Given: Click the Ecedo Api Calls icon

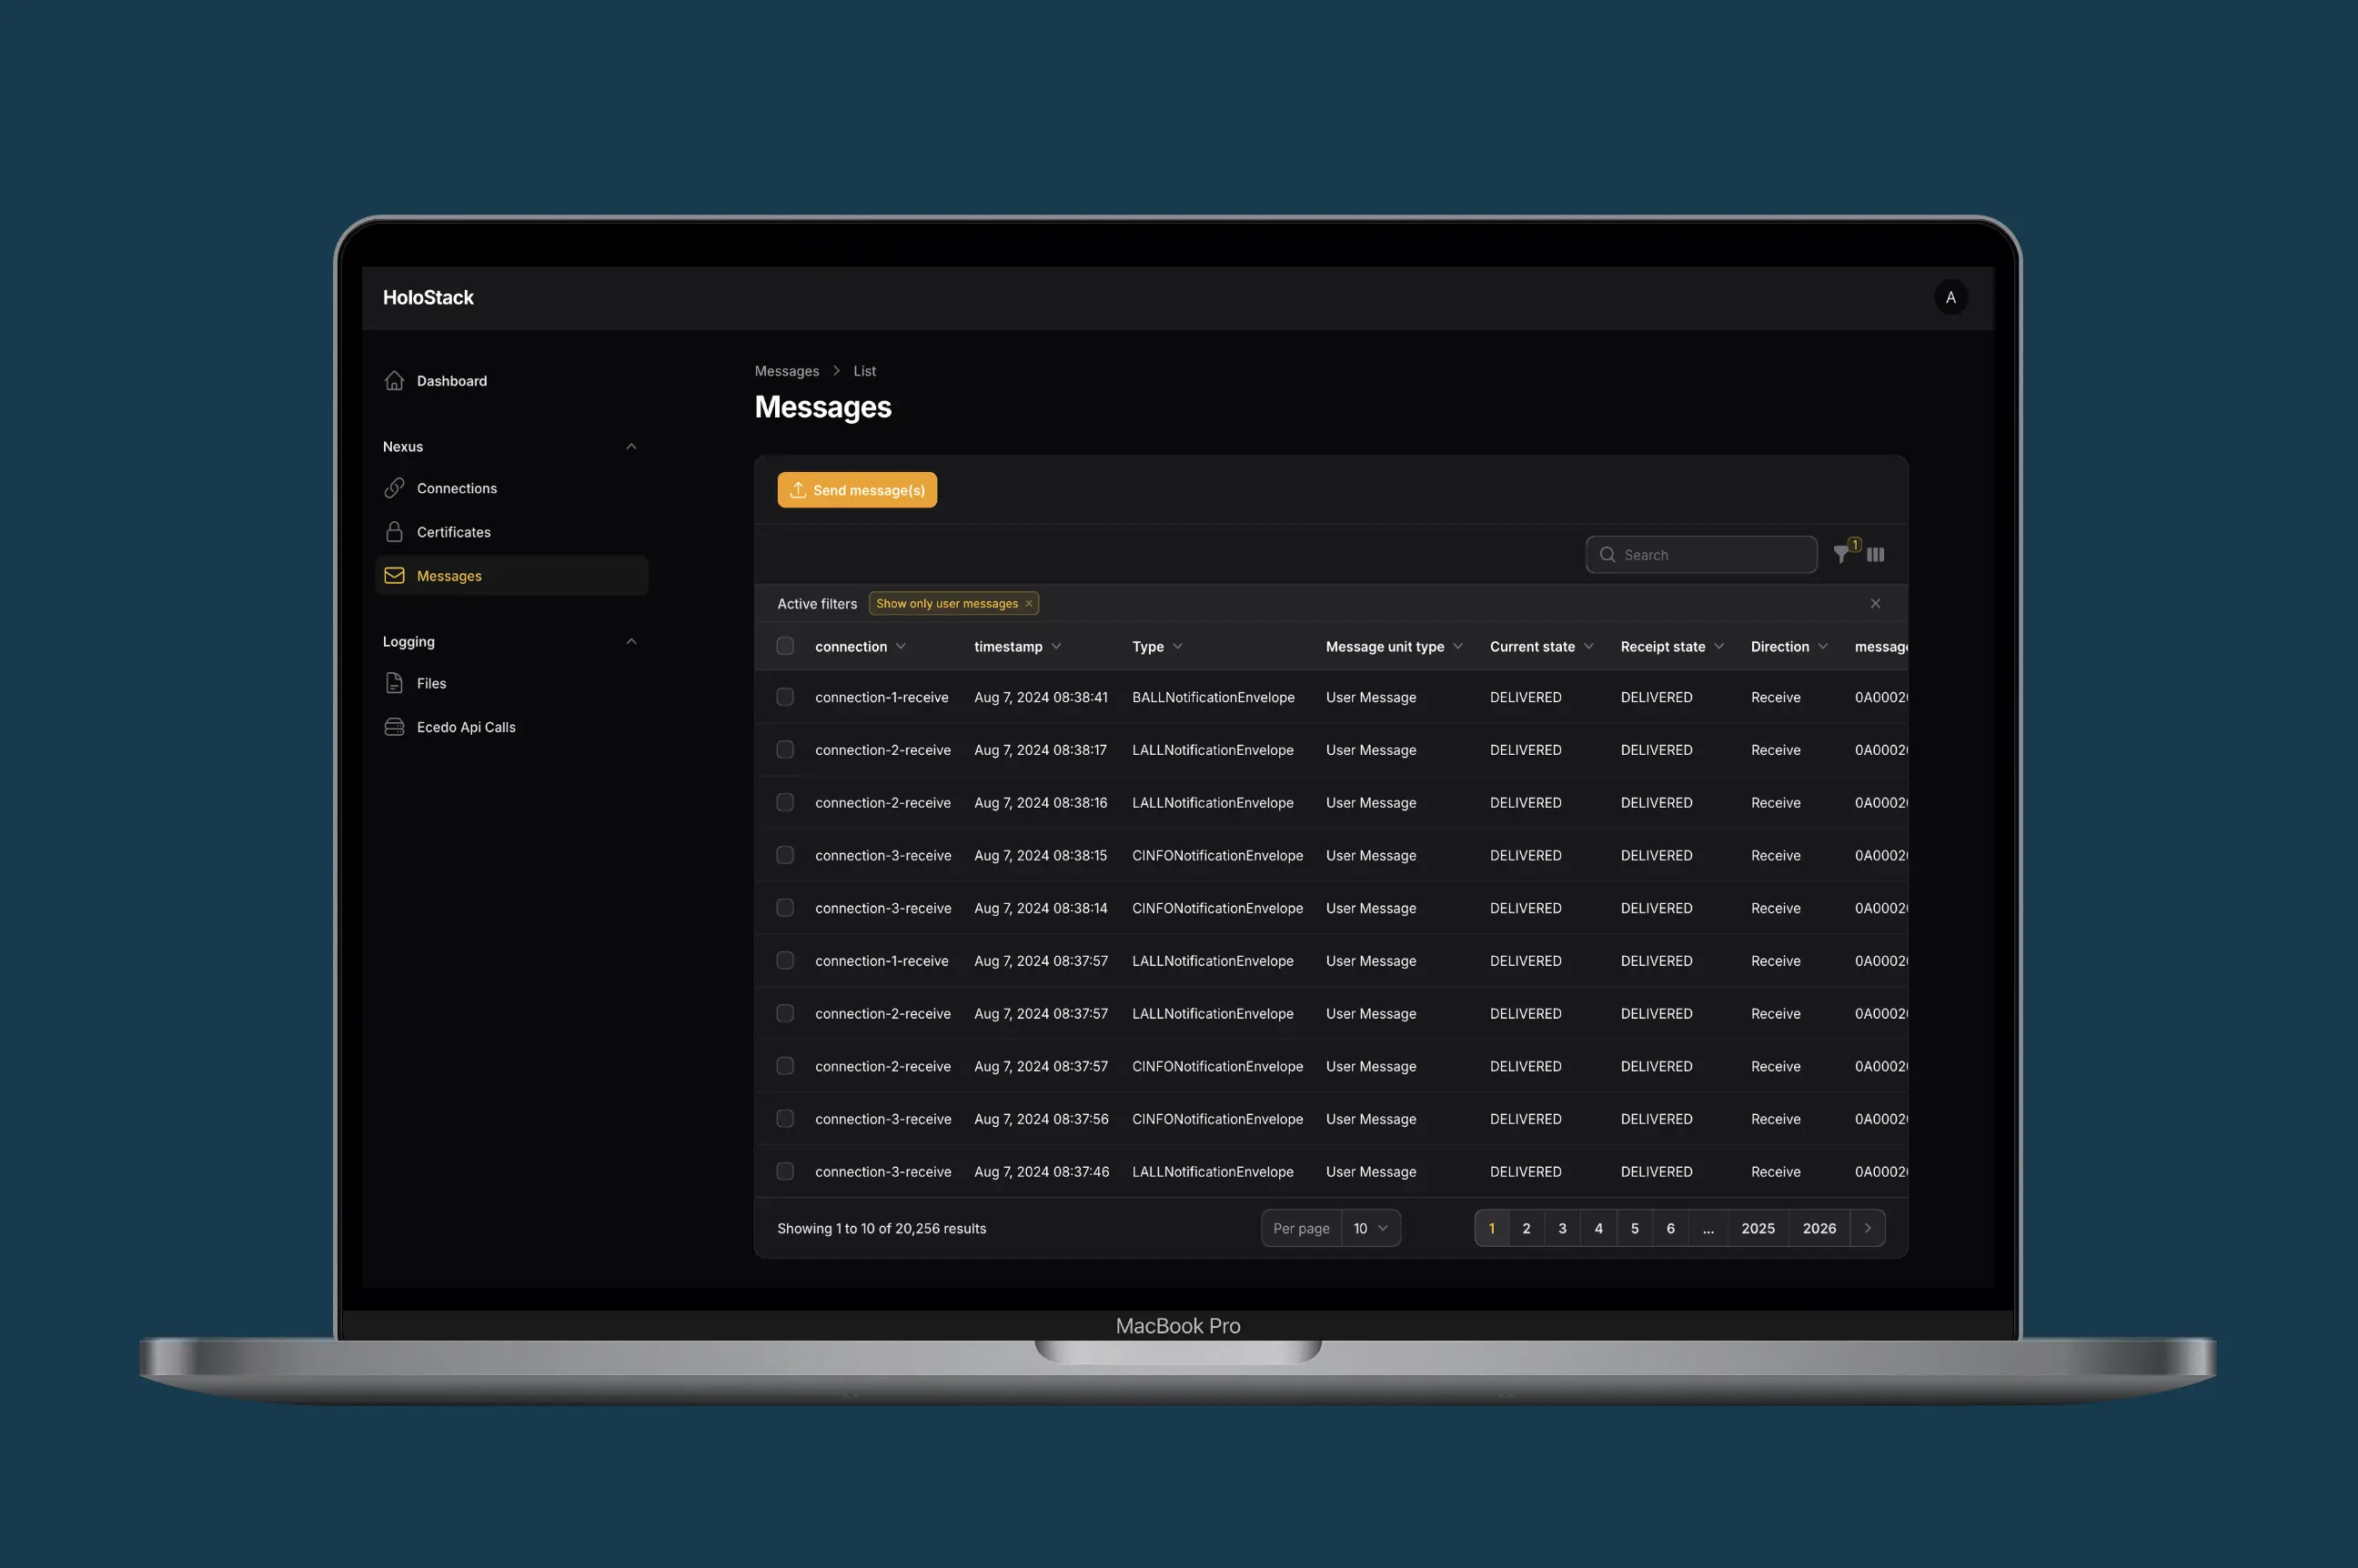Looking at the screenshot, I should pos(394,727).
